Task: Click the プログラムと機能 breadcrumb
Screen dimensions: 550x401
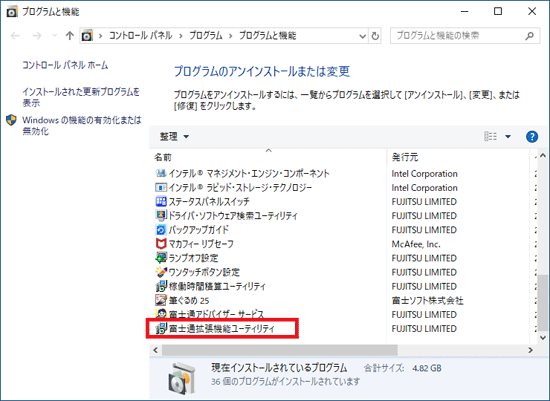Action: point(268,35)
